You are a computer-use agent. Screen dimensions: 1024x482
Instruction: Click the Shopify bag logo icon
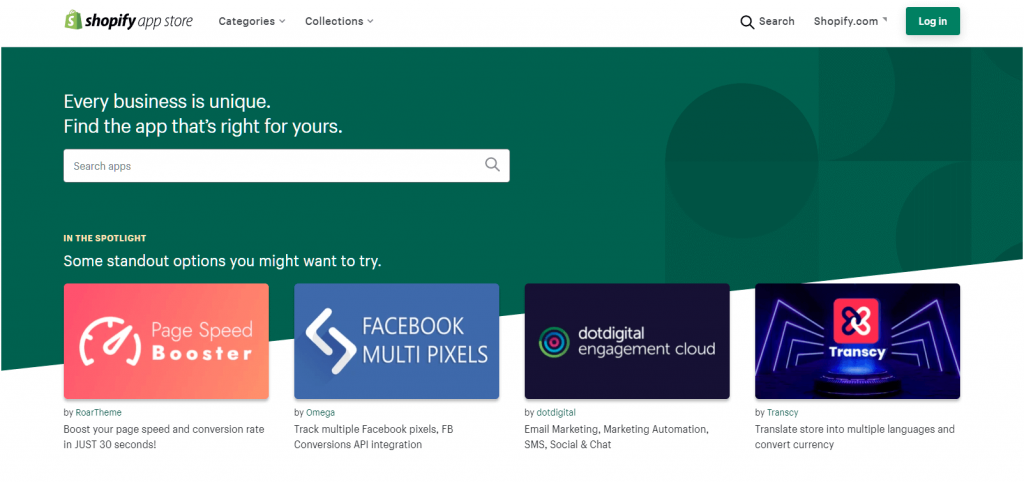coord(73,21)
